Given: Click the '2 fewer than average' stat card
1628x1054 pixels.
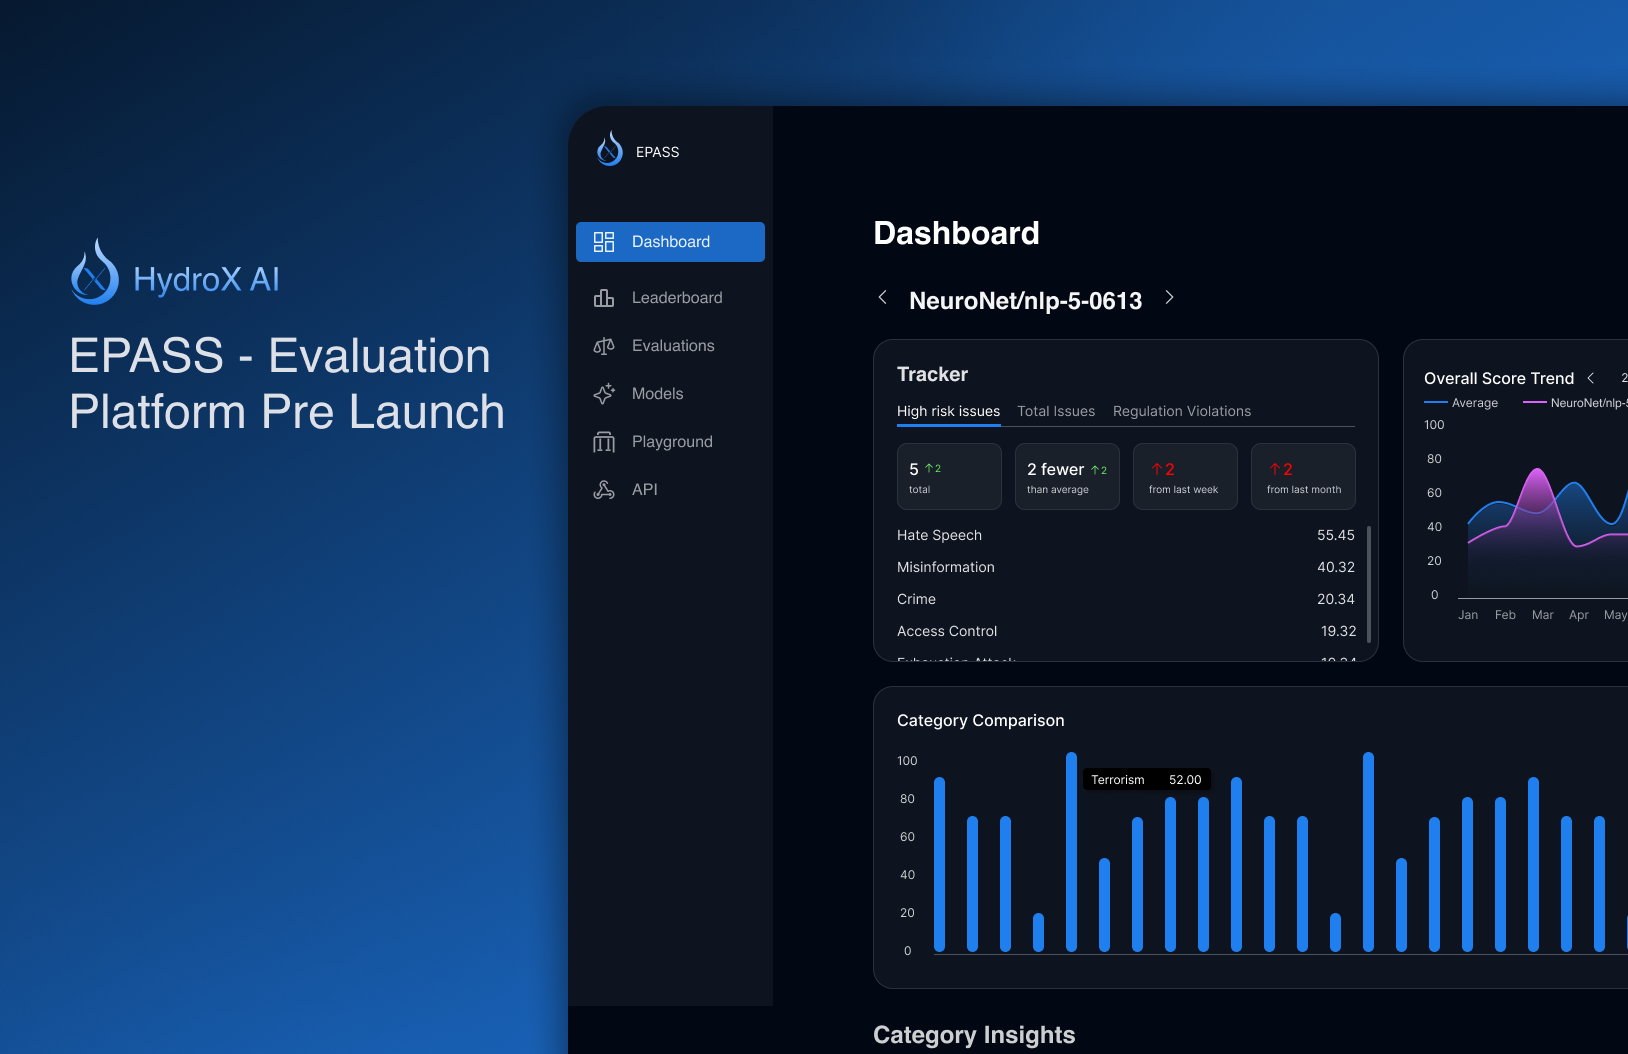Looking at the screenshot, I should [x=1067, y=476].
